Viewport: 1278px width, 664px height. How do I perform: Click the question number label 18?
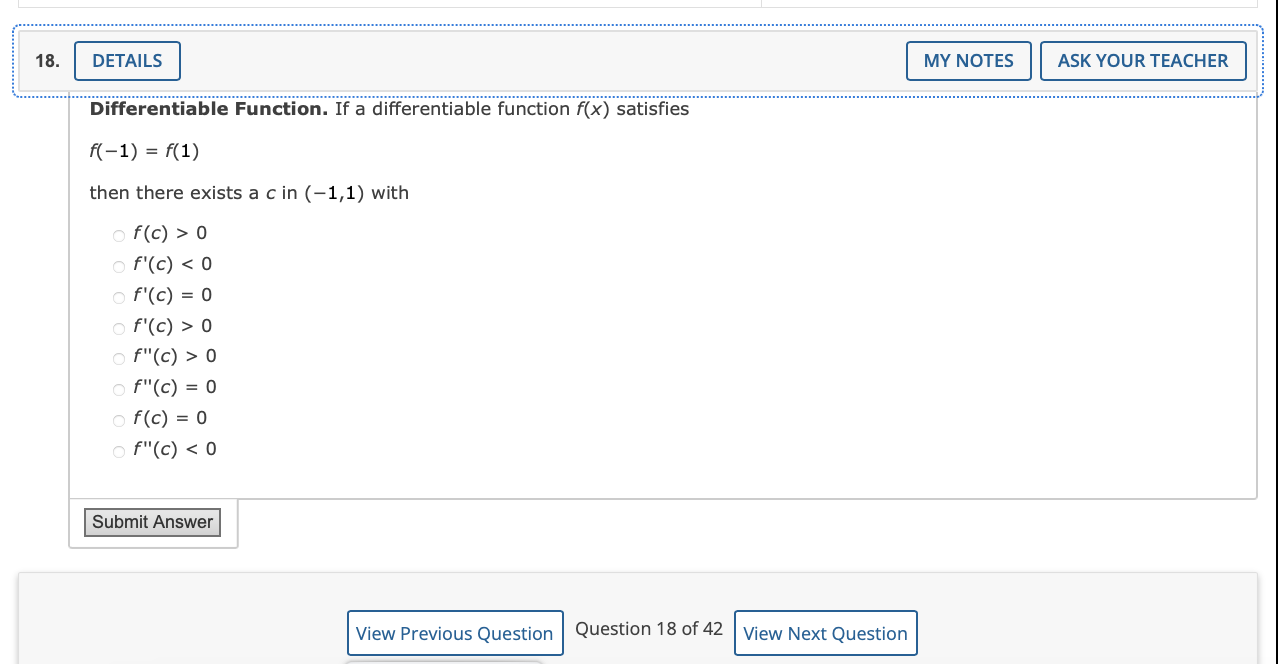pos(45,60)
